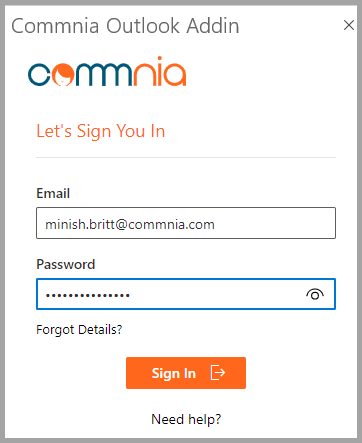Click the masked password dots
This screenshot has height=443, width=362.
[x=88, y=295]
